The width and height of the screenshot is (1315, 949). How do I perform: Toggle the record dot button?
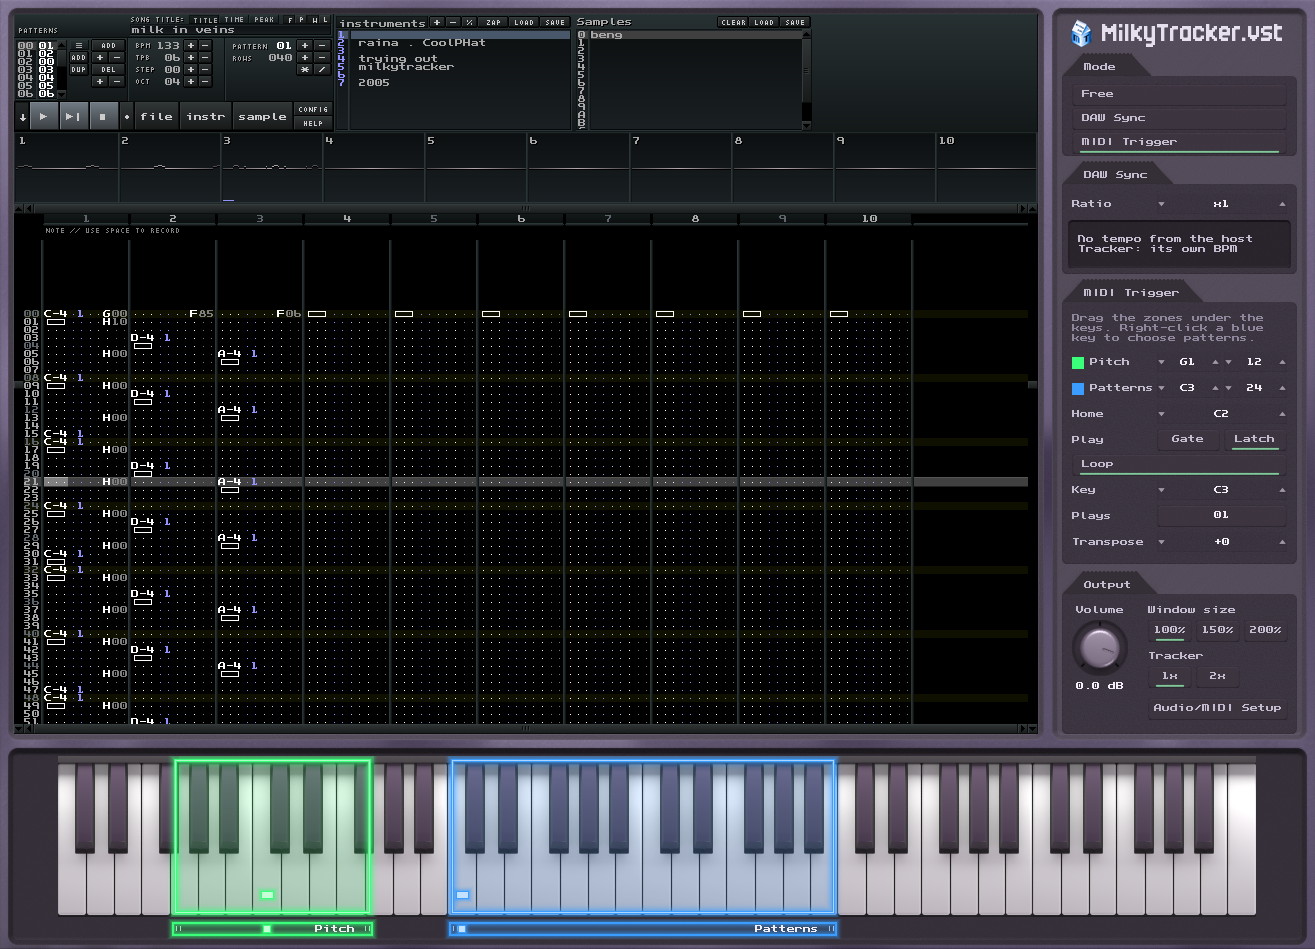click(x=127, y=117)
